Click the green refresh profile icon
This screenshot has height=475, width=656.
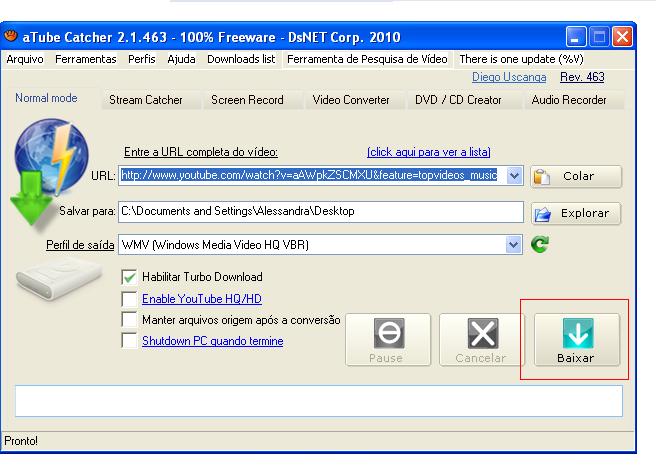(x=540, y=244)
